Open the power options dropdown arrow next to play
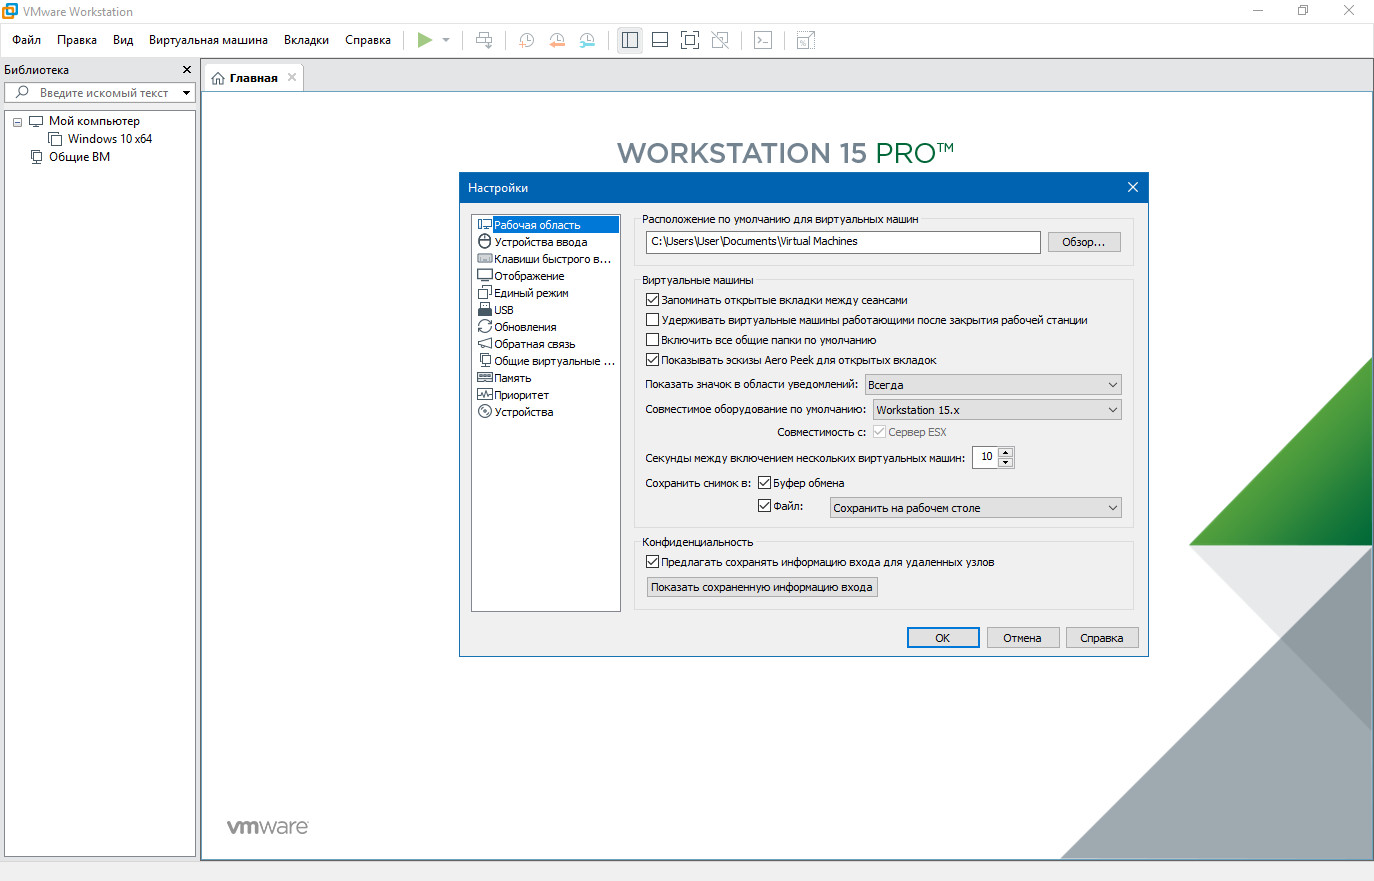 (x=446, y=40)
